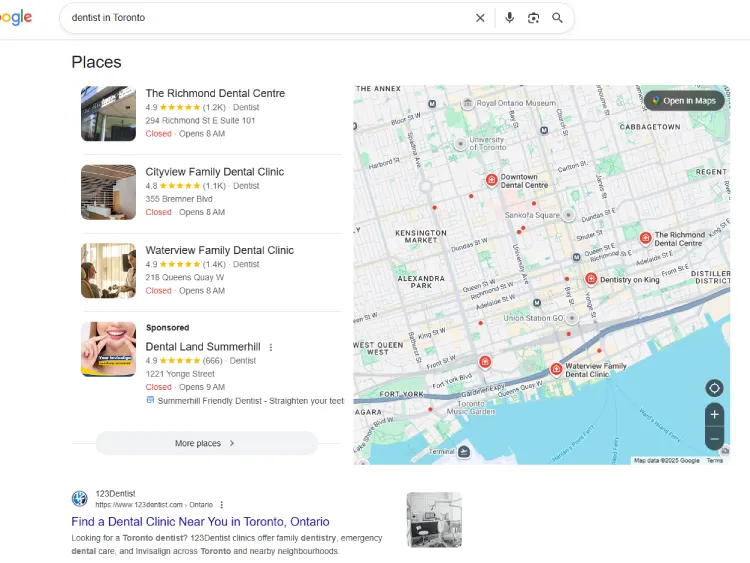The width and height of the screenshot is (750, 563).
Task: Click the Dental Land Summerhill ad image
Action: 109,349
